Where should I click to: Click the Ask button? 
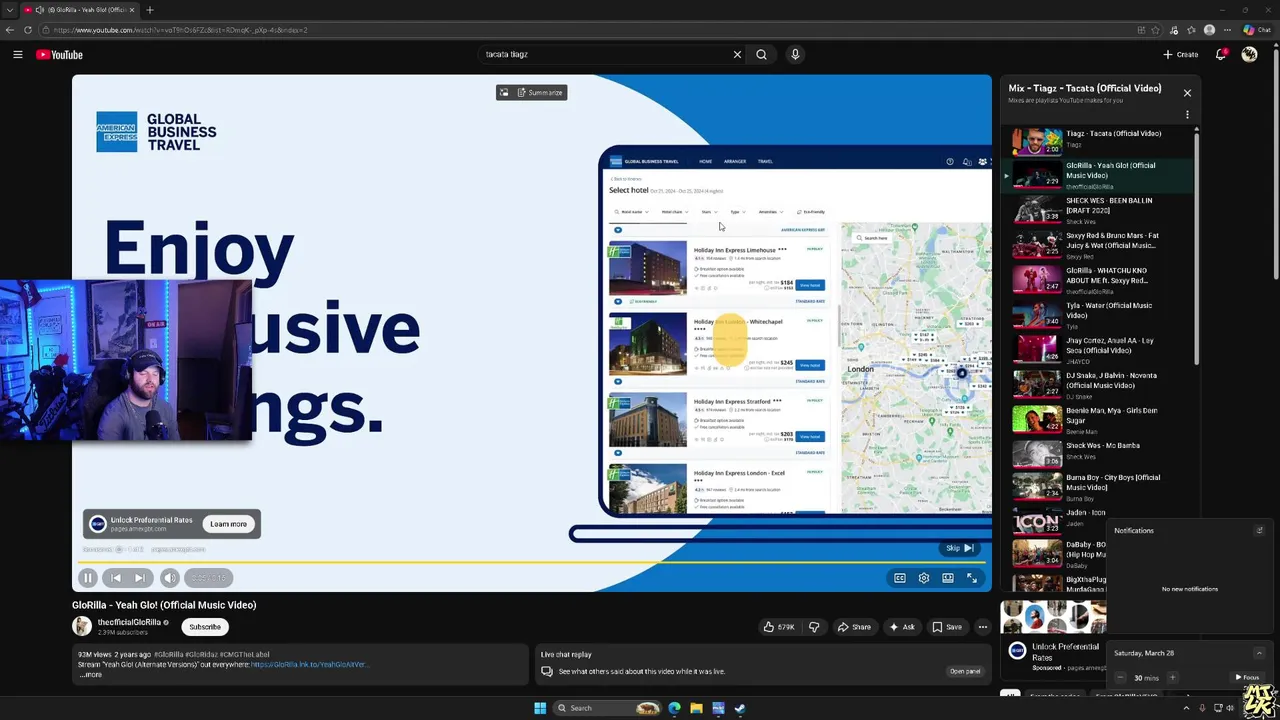pos(902,627)
